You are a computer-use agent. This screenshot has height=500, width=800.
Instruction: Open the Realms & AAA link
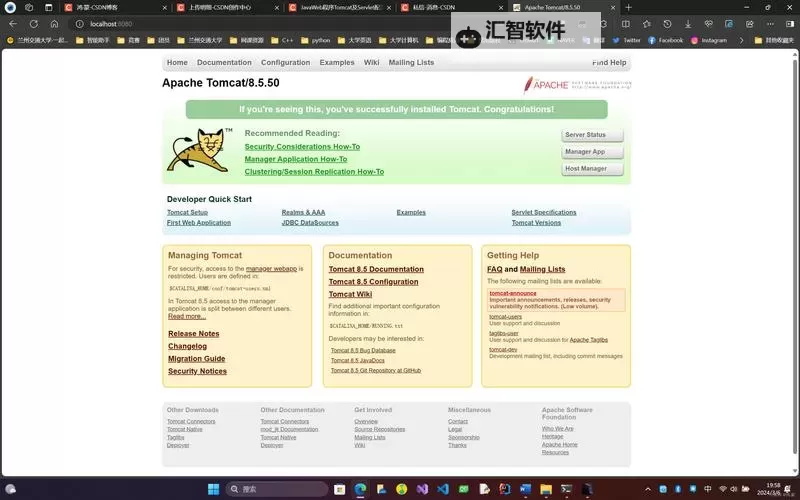tap(303, 212)
